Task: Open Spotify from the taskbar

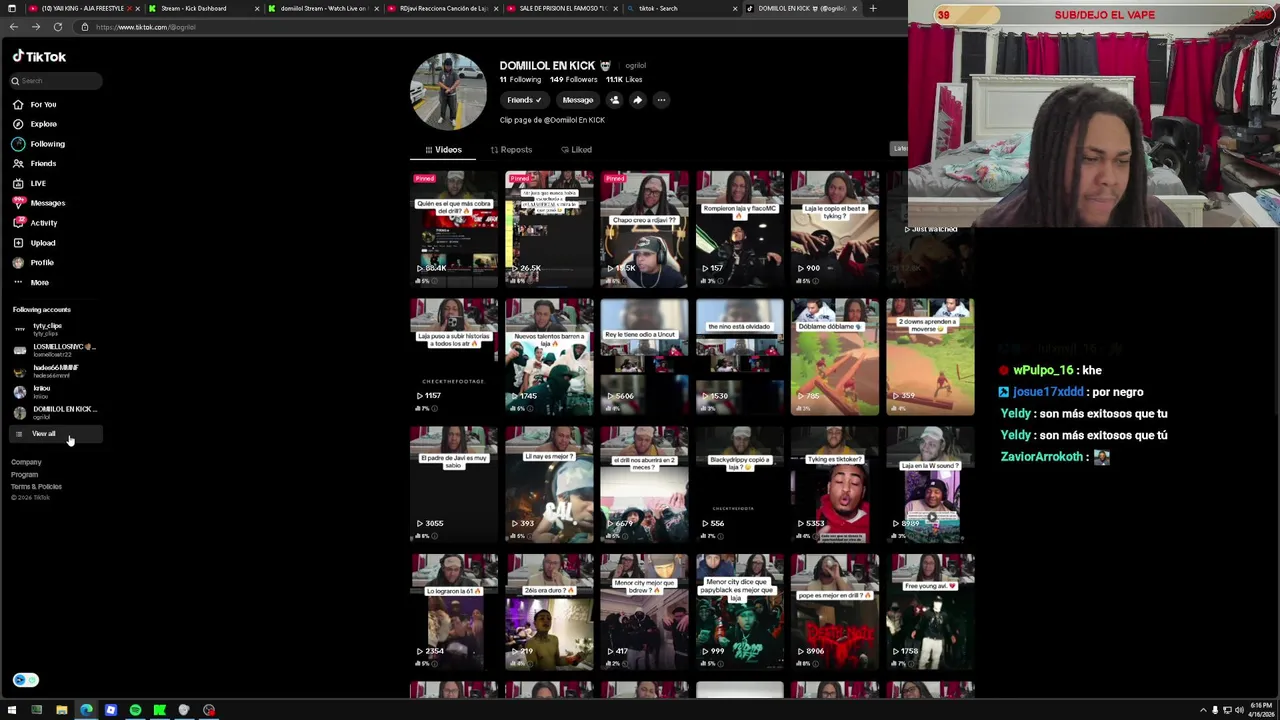Action: tap(135, 710)
